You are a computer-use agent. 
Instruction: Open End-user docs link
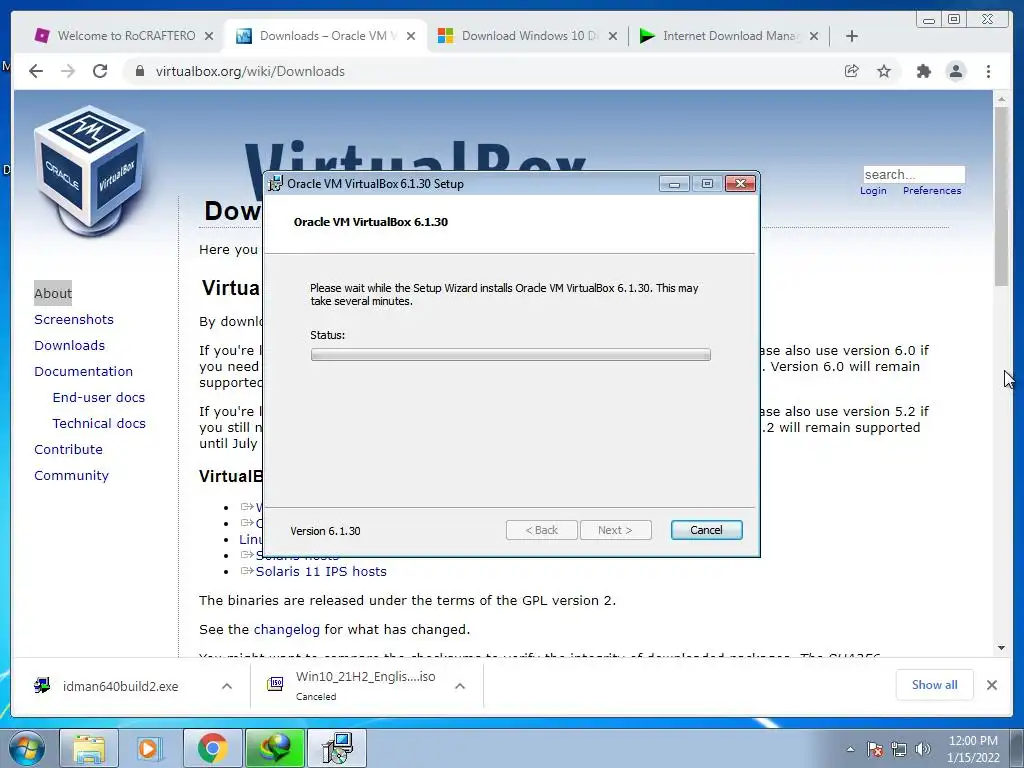[99, 398]
